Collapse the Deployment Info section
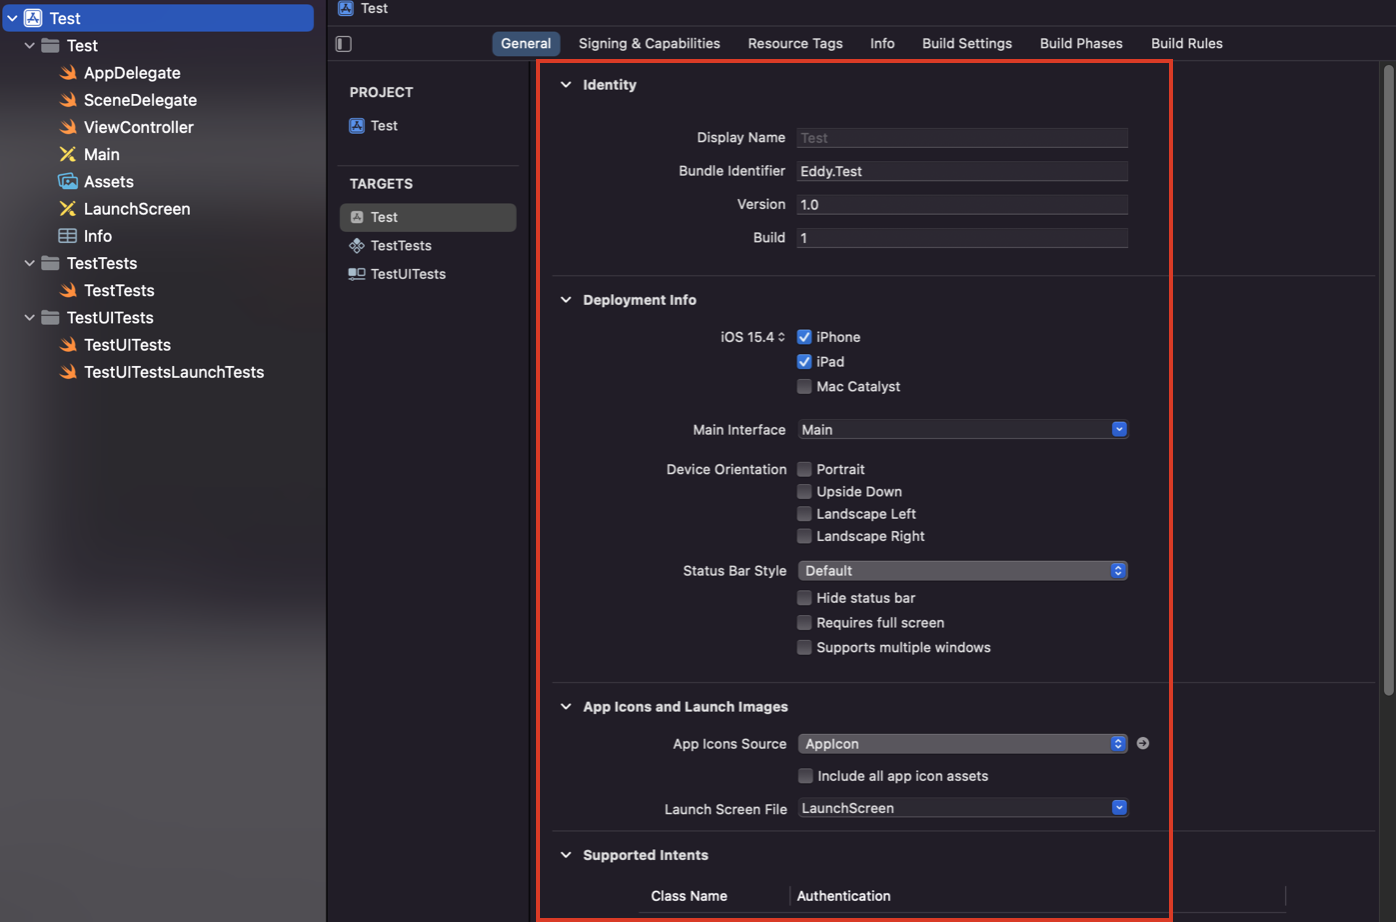Image resolution: width=1396 pixels, height=922 pixels. pos(566,300)
